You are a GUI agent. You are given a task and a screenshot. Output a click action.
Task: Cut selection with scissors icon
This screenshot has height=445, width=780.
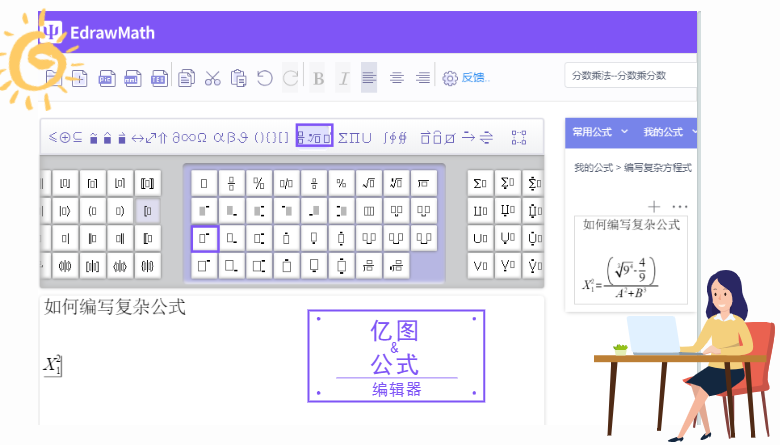point(212,78)
